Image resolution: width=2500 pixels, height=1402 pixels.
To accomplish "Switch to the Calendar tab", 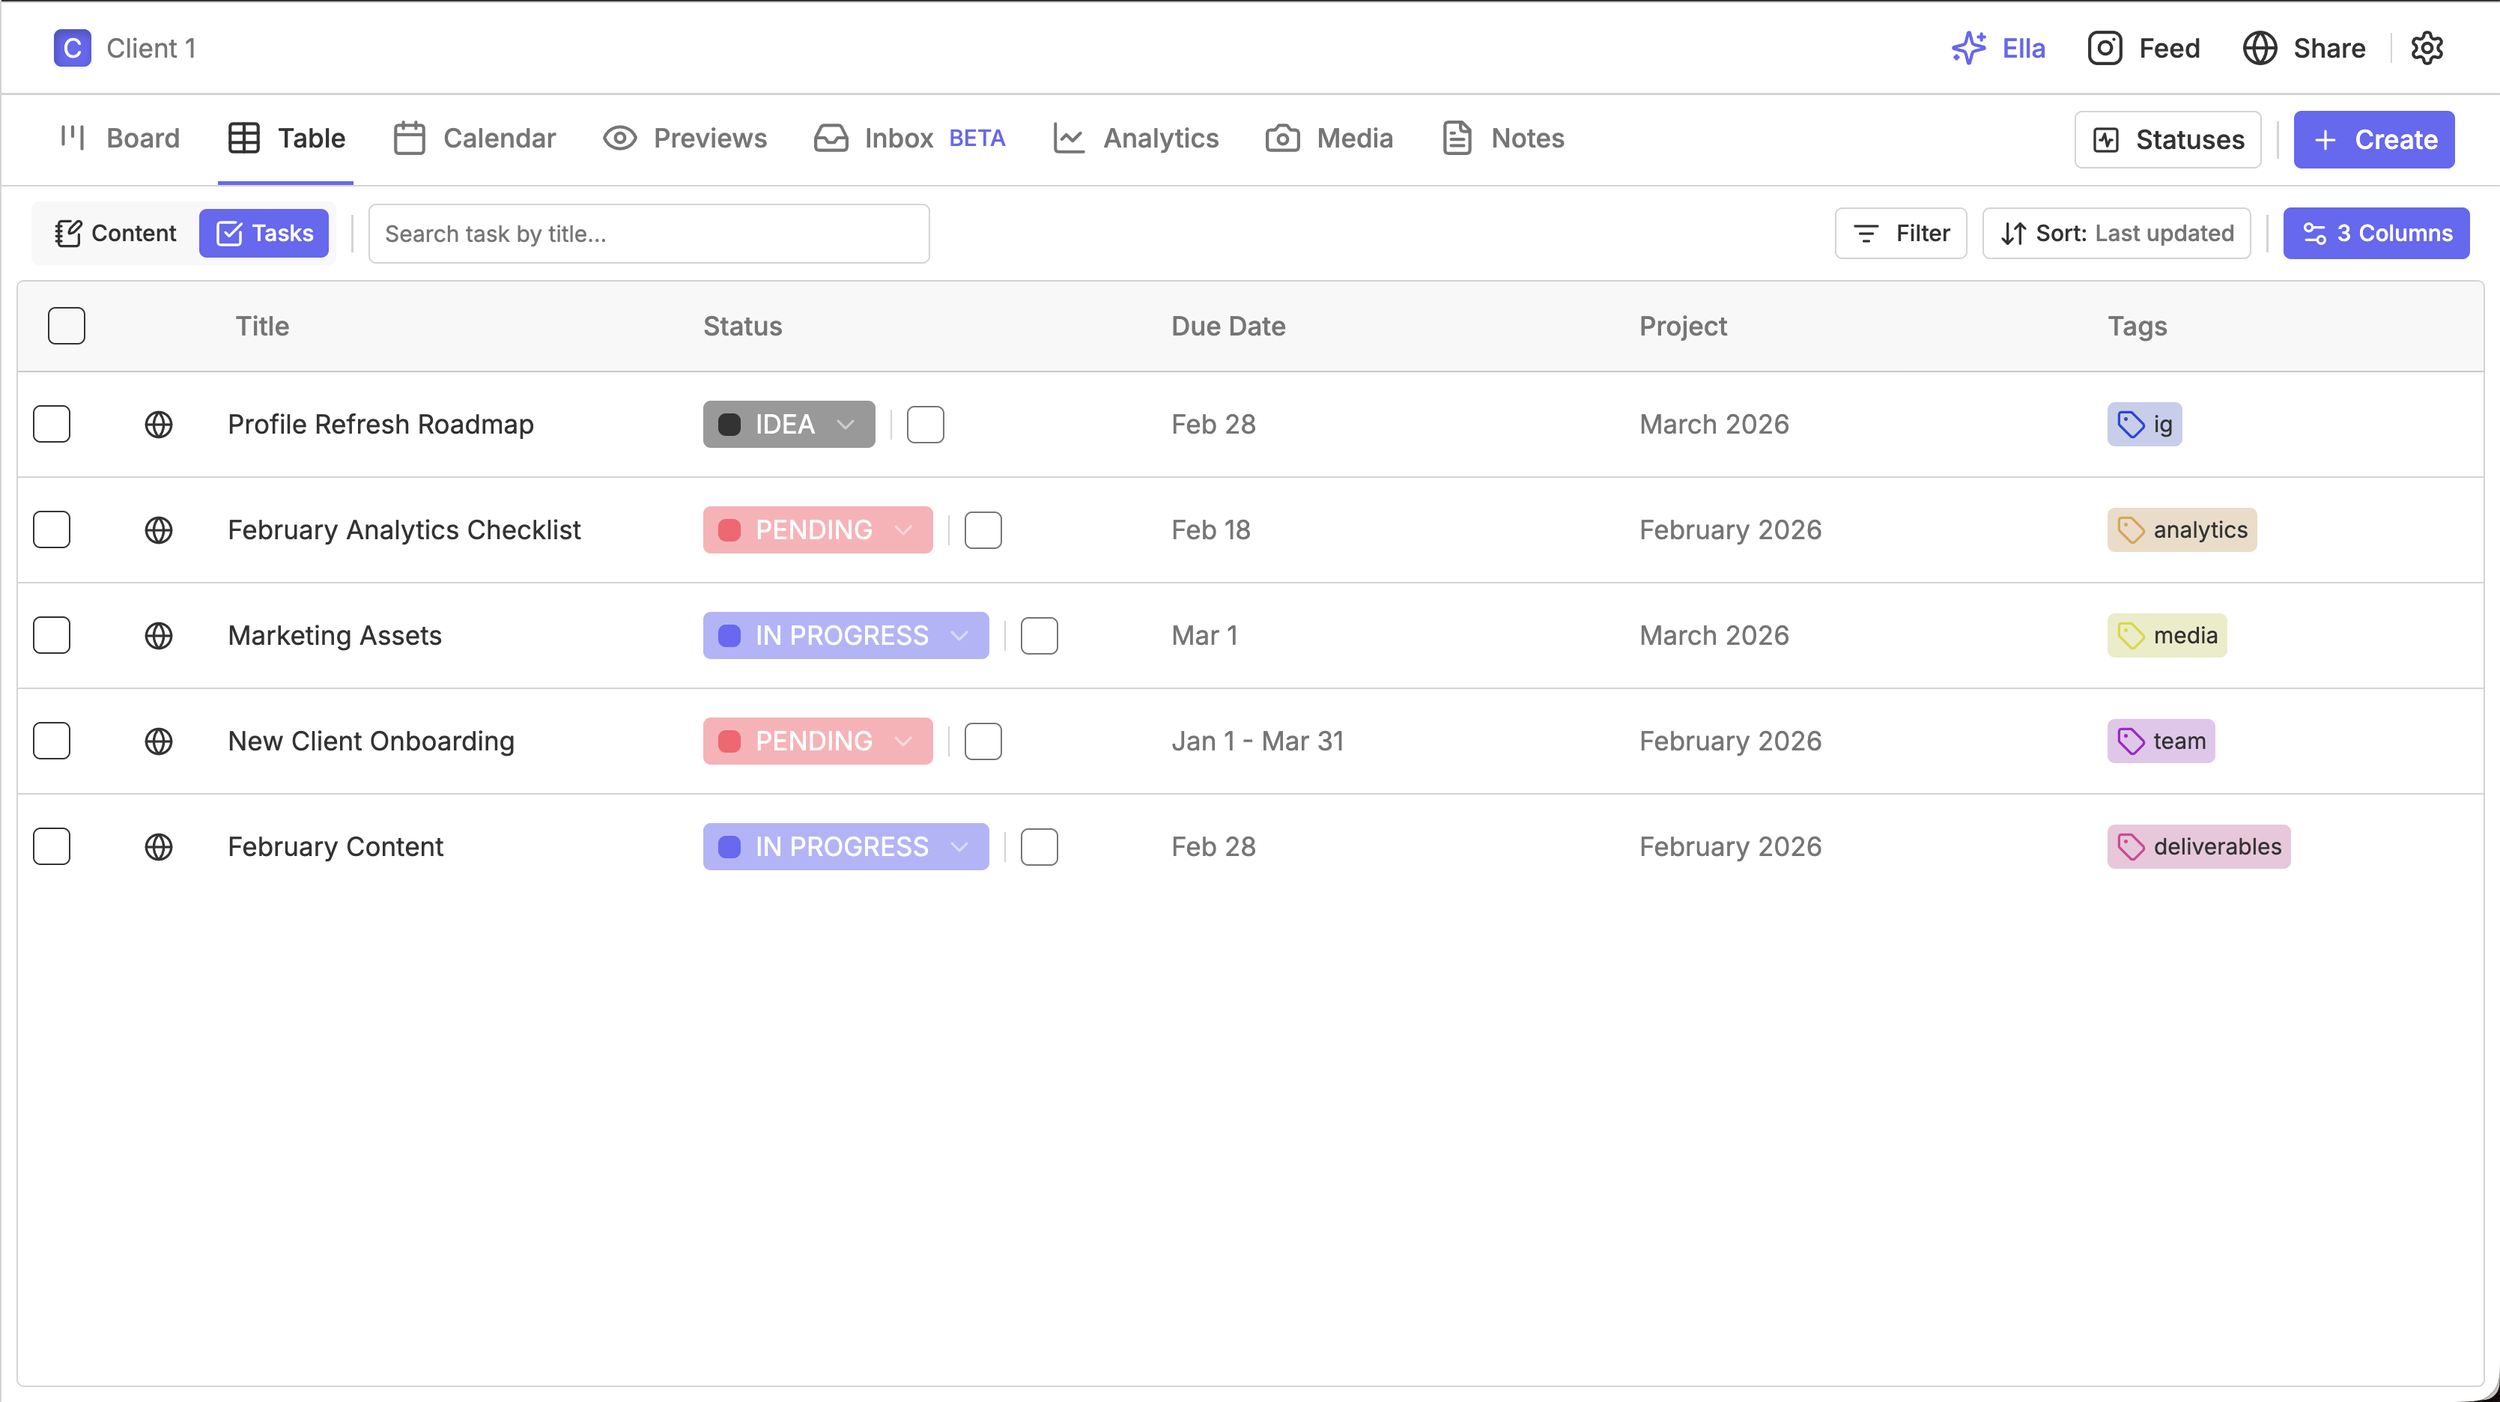I will 475,138.
